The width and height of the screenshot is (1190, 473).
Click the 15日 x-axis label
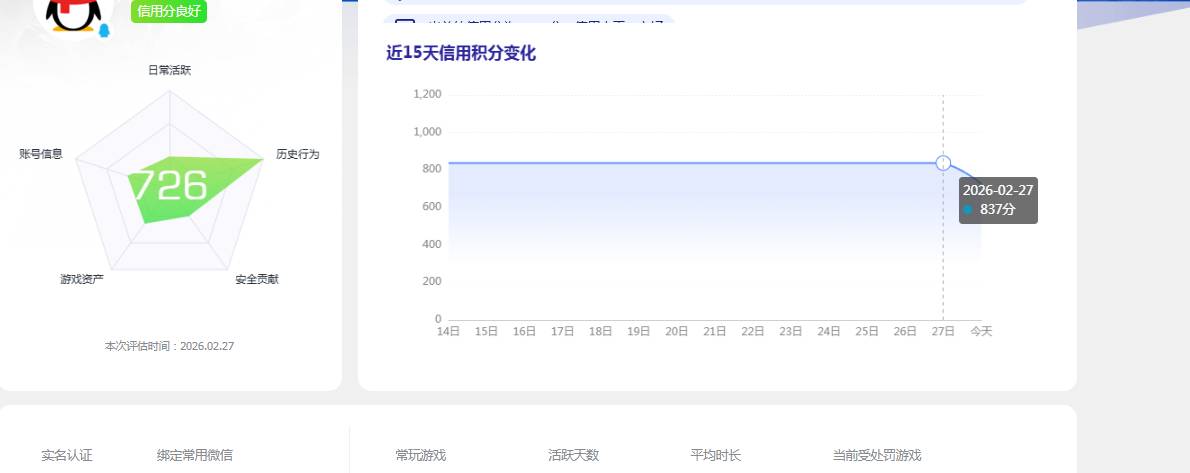tap(486, 331)
